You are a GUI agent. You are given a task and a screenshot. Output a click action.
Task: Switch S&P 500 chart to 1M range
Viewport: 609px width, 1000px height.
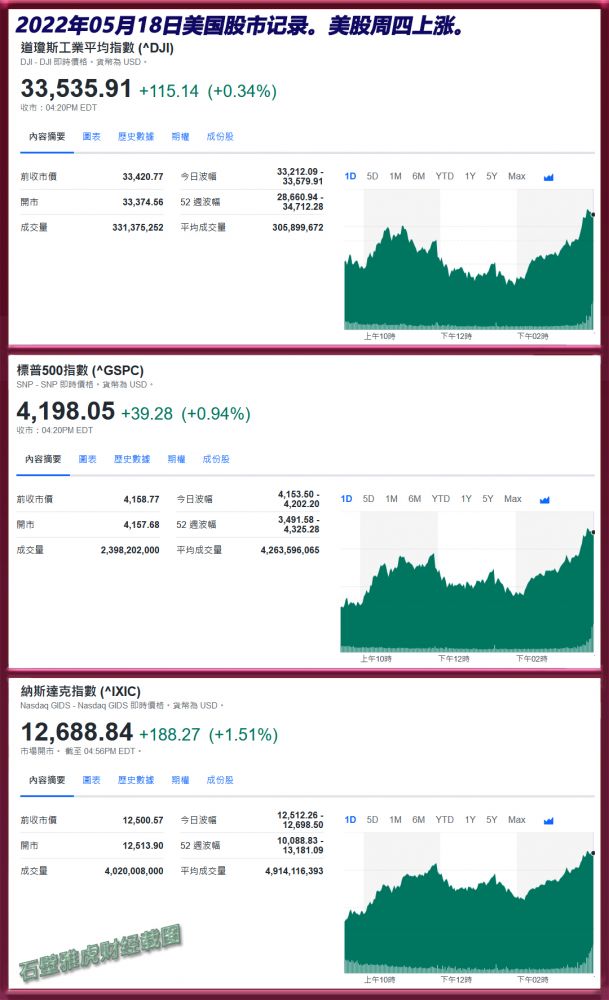[391, 498]
